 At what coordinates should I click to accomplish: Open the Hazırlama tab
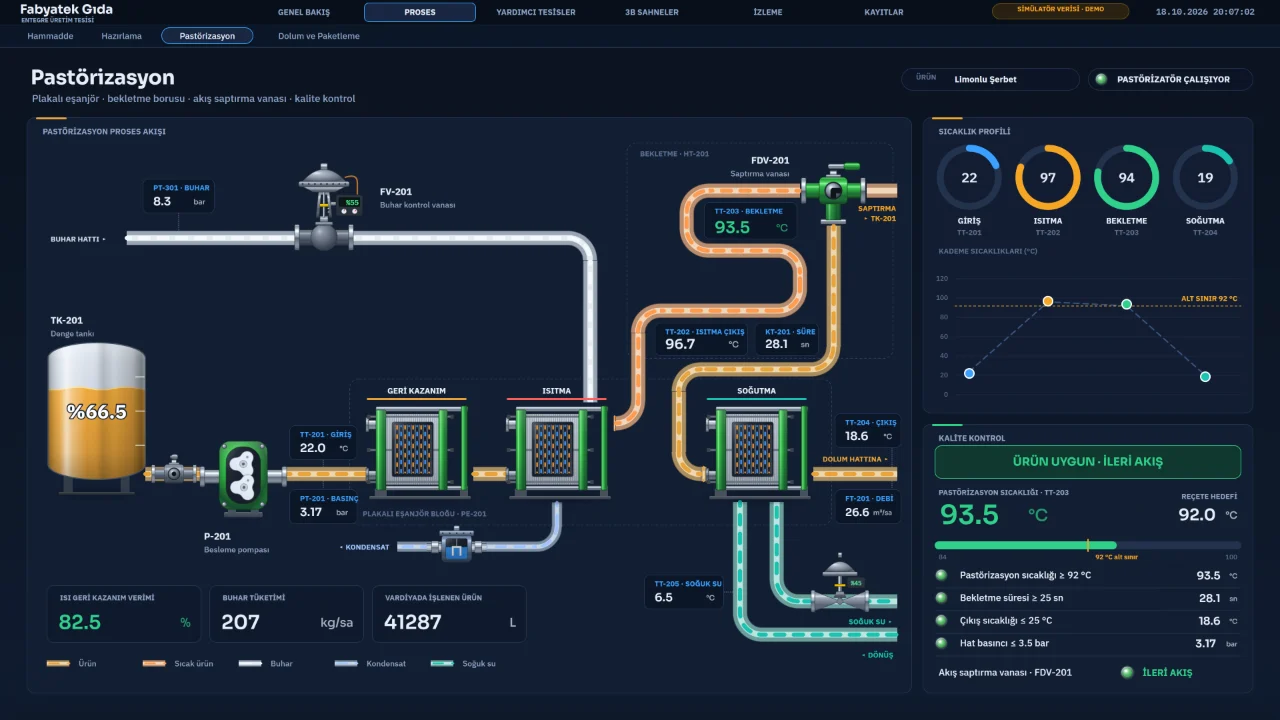(122, 36)
